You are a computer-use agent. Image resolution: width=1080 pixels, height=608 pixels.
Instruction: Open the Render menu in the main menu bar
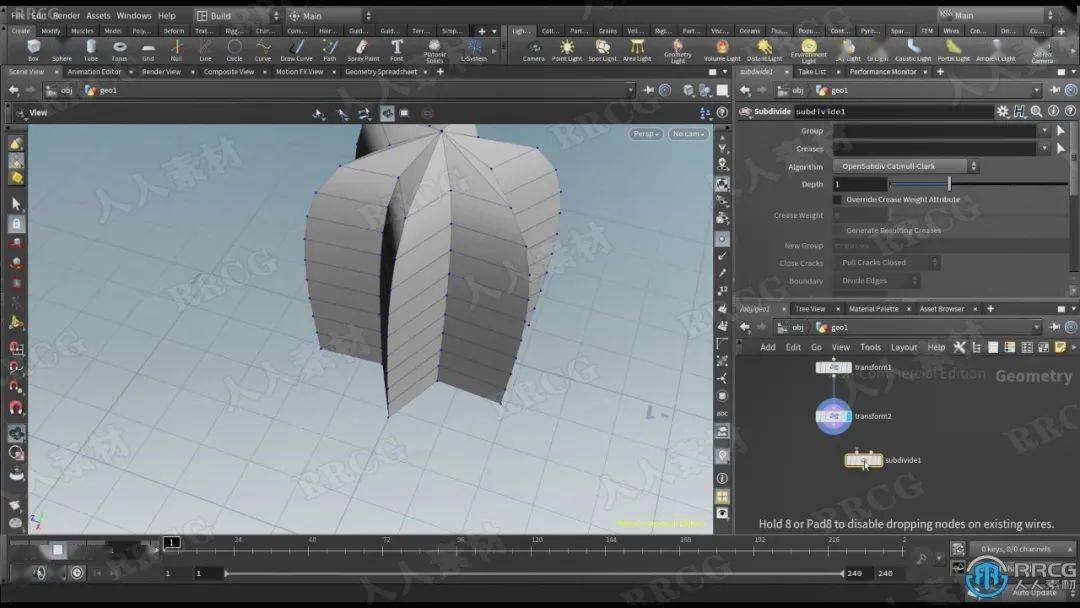(66, 15)
